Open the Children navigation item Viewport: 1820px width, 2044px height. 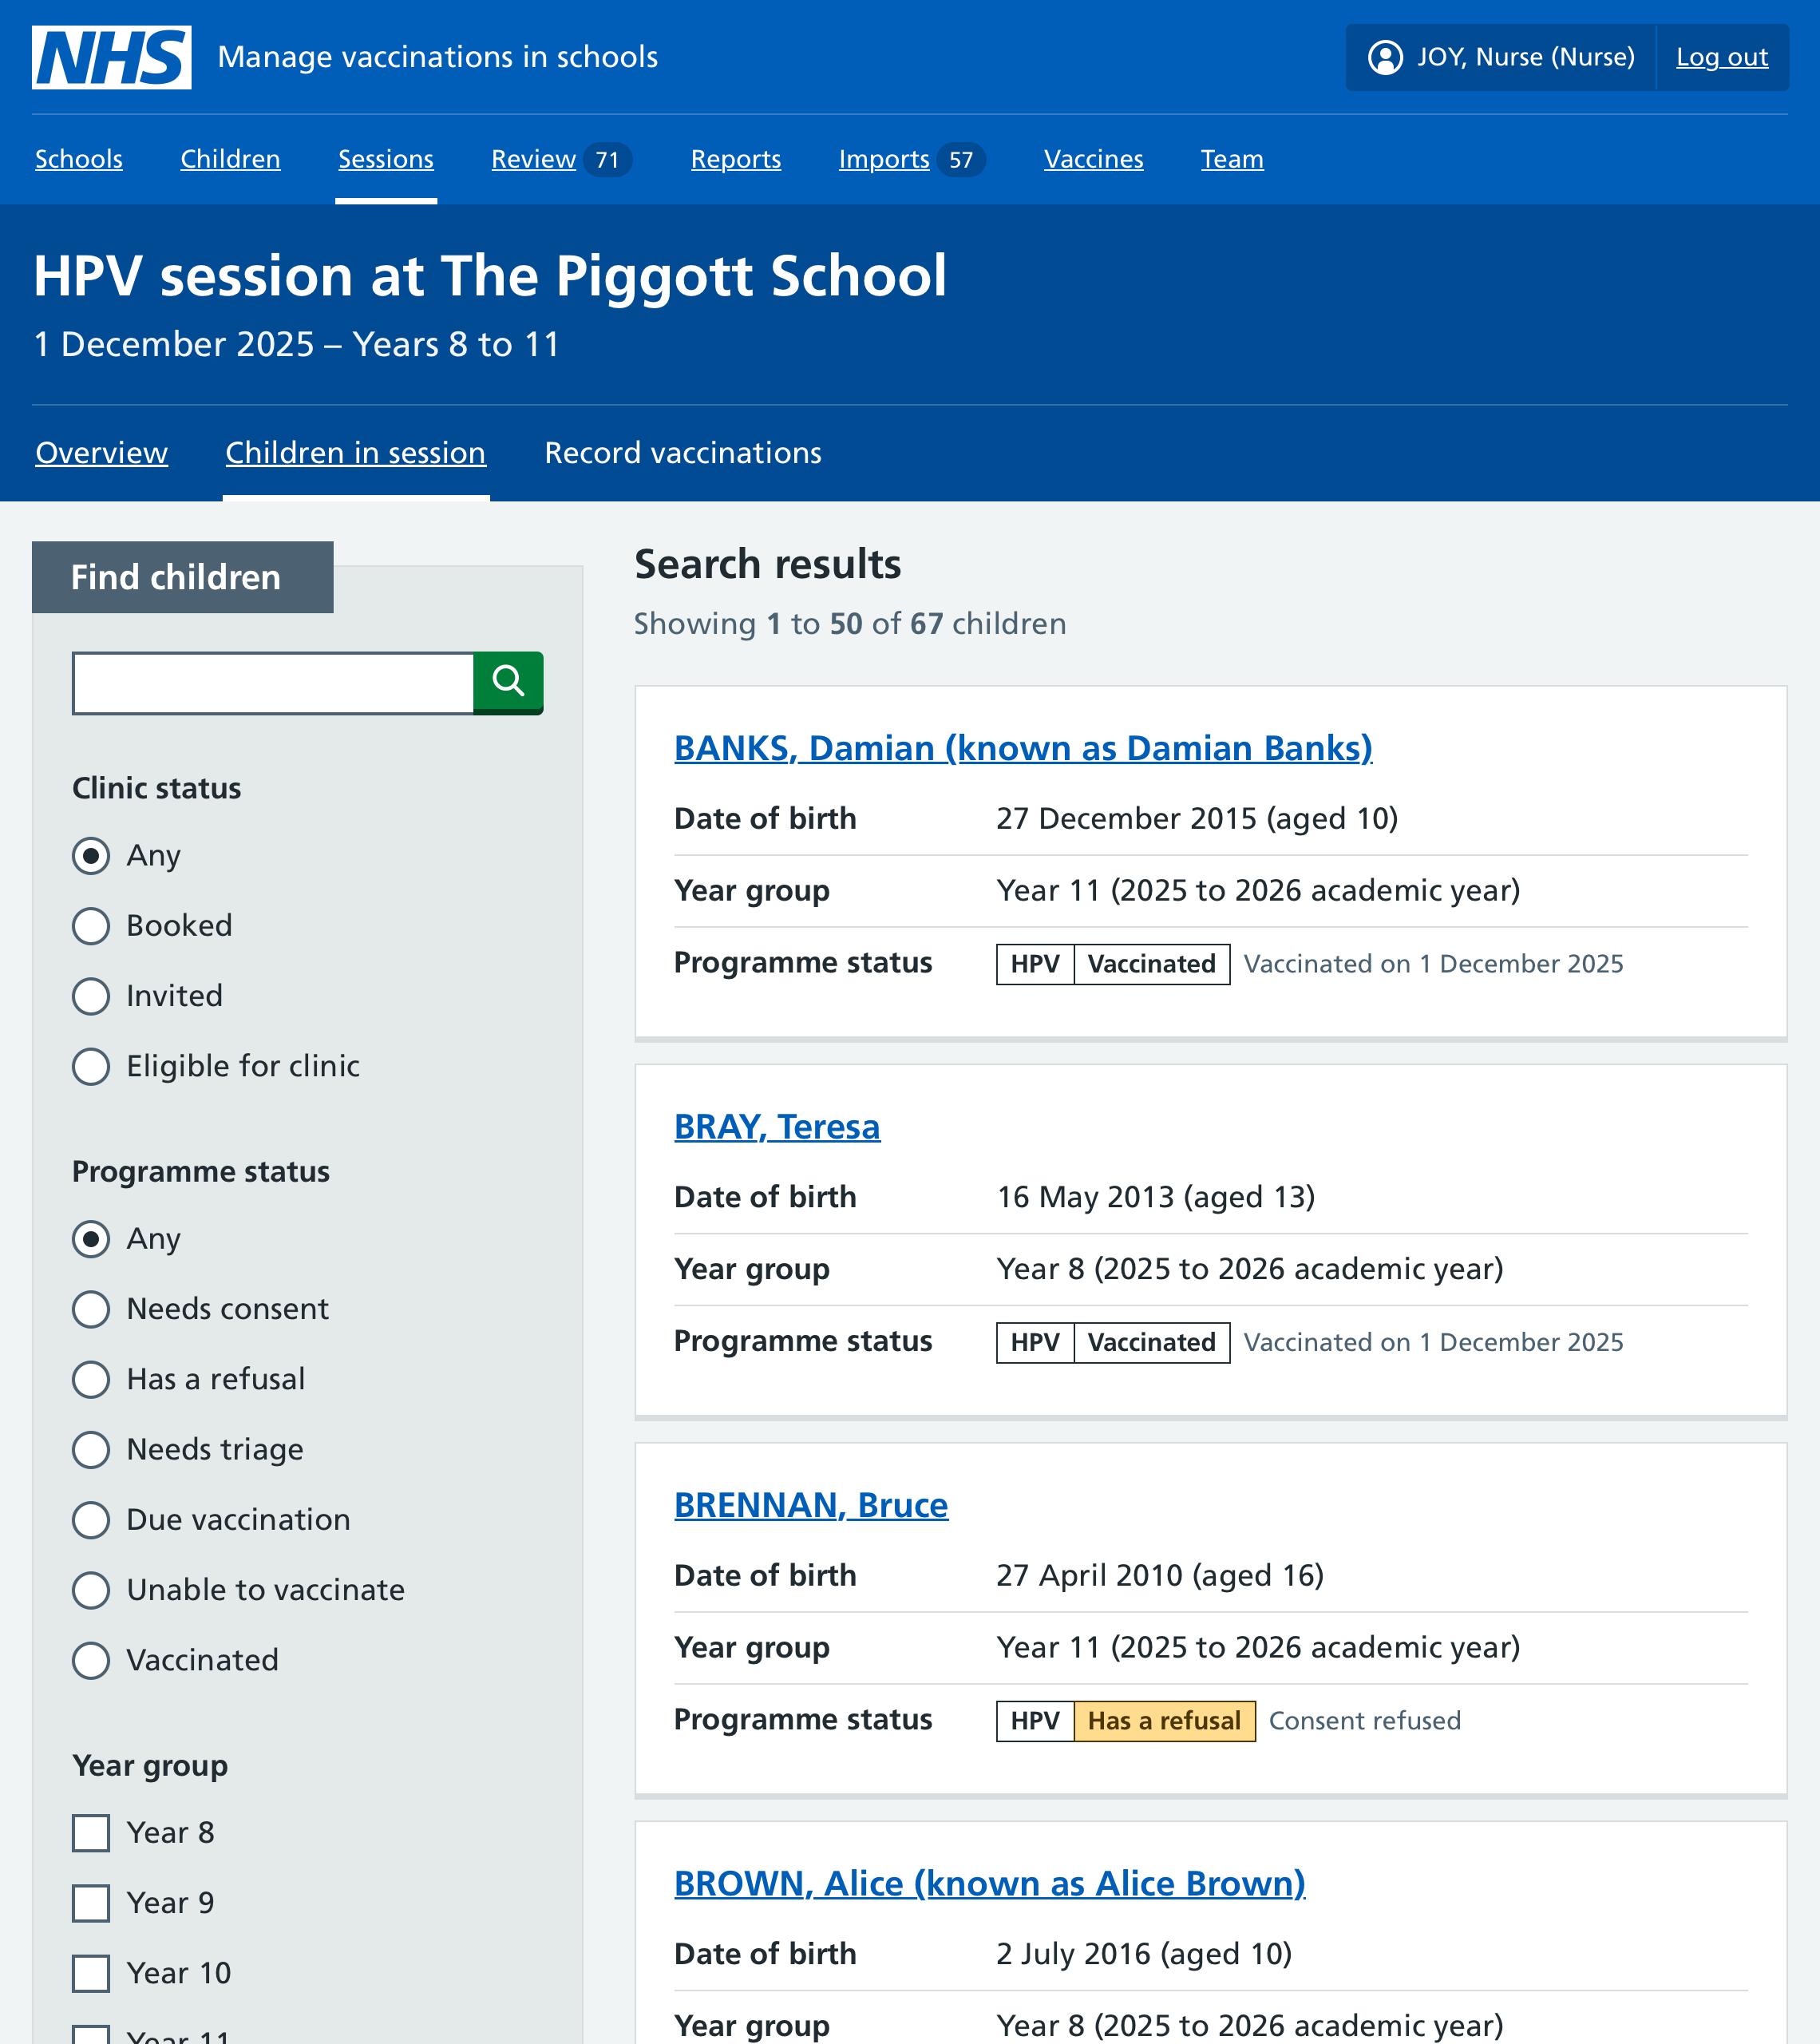(230, 159)
